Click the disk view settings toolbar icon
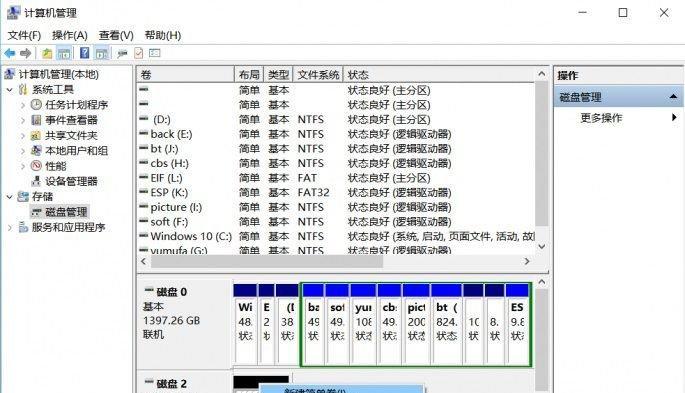The height and width of the screenshot is (393, 685). point(155,53)
